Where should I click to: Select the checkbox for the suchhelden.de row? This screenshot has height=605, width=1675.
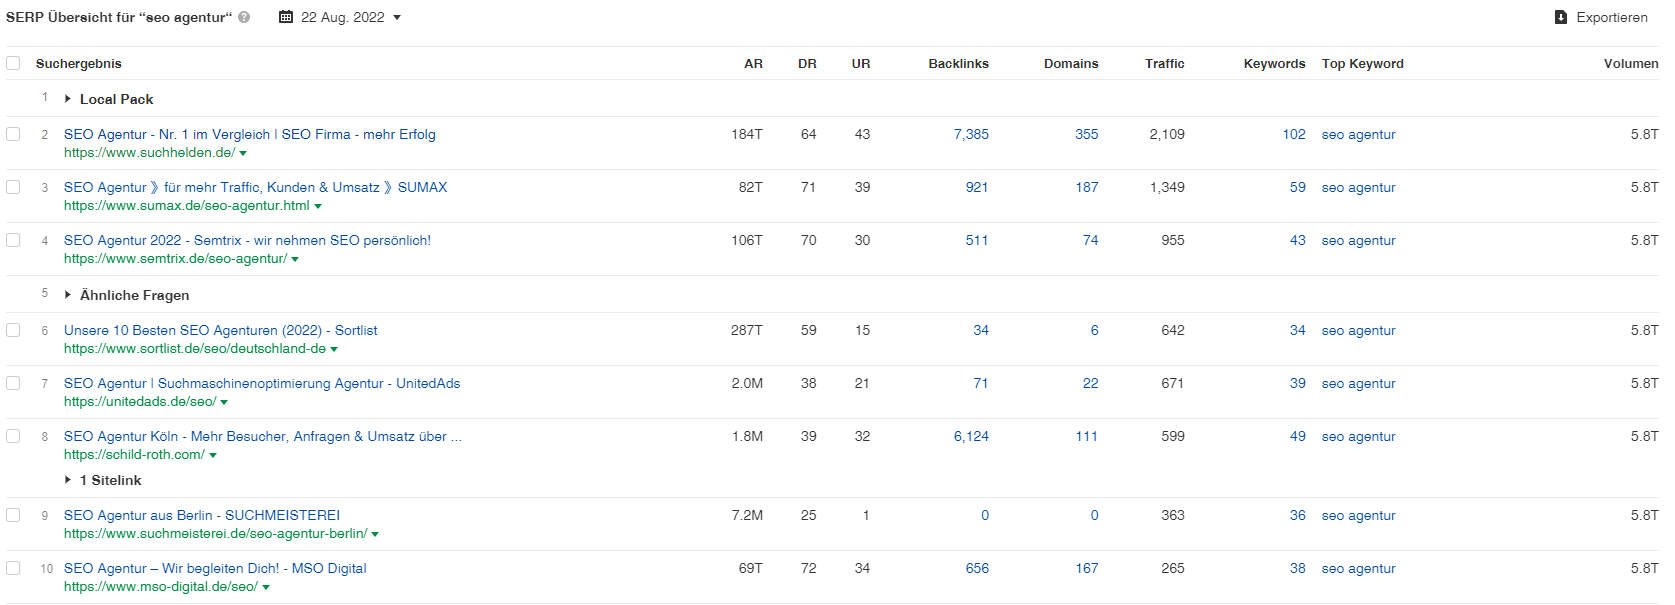pos(13,134)
